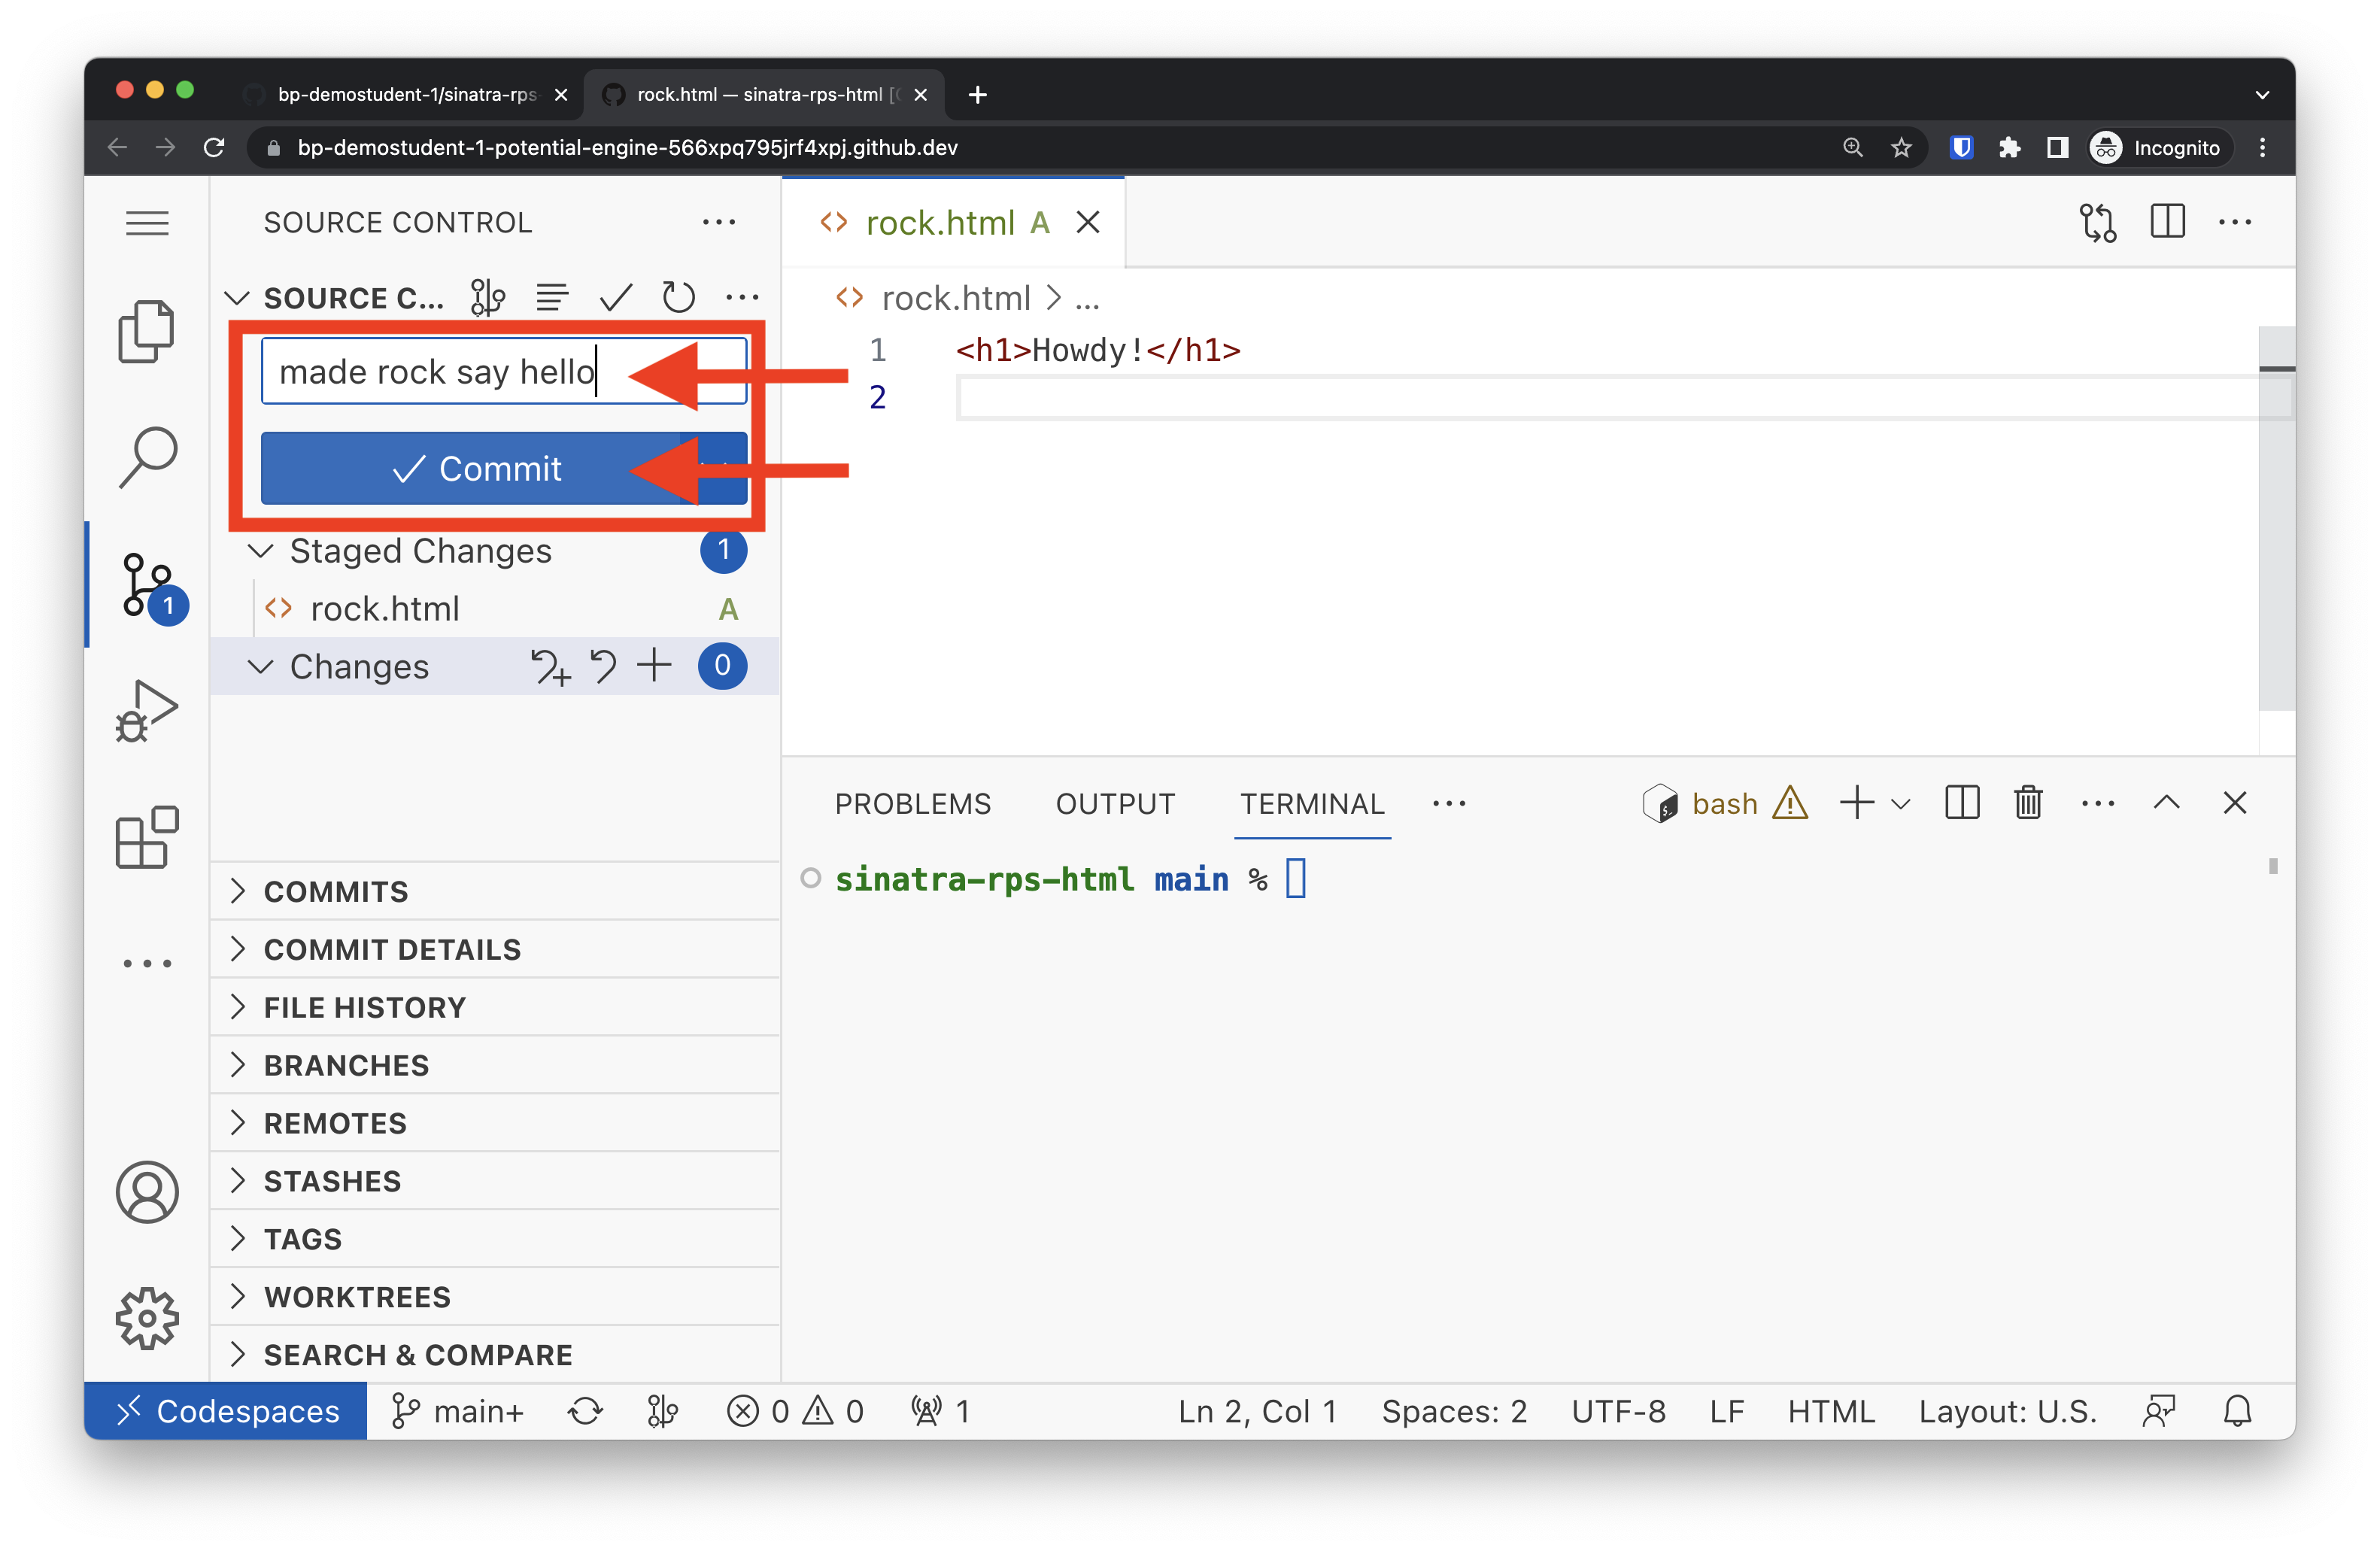Open the Run and Debug view
The height and width of the screenshot is (1551, 2380).
pos(147,710)
